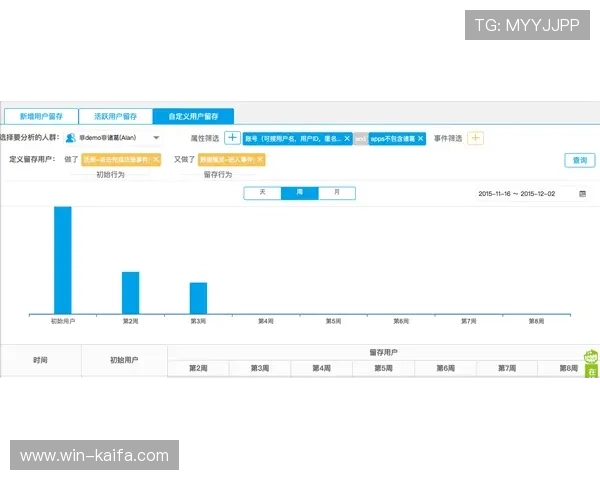Viewport: 600px width, 480px height.
Task: Click the 第5周 table column header
Action: (383, 368)
